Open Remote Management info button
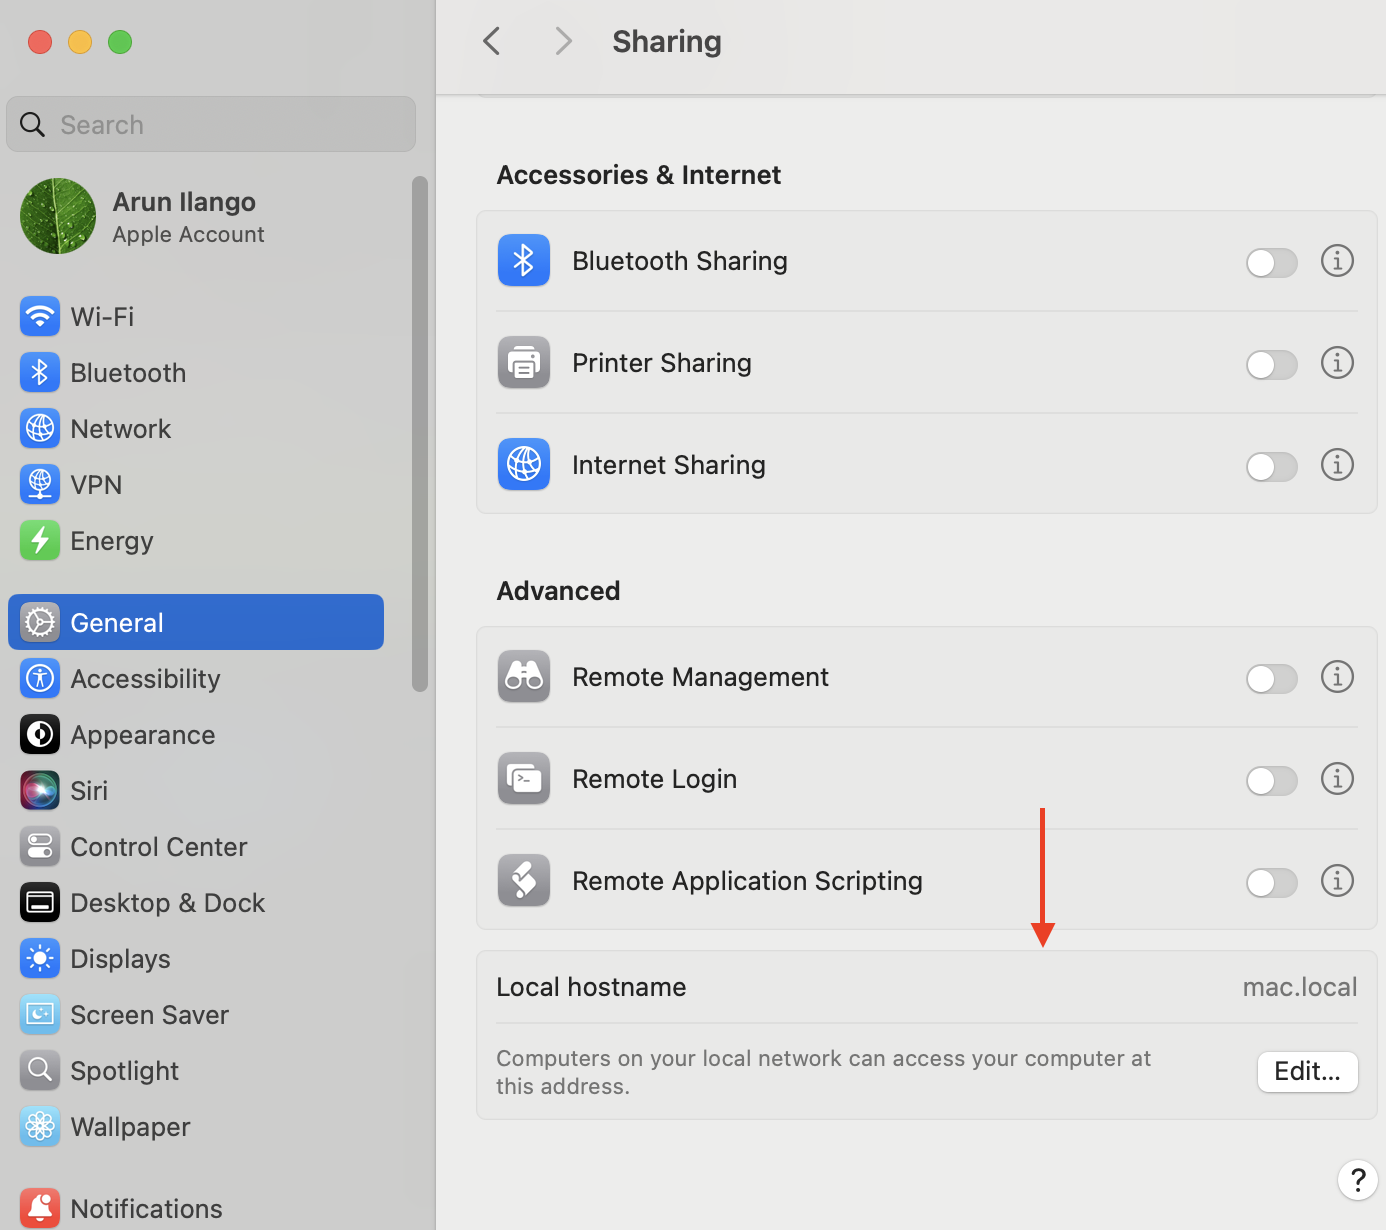Viewport: 1386px width, 1230px height. point(1337,677)
